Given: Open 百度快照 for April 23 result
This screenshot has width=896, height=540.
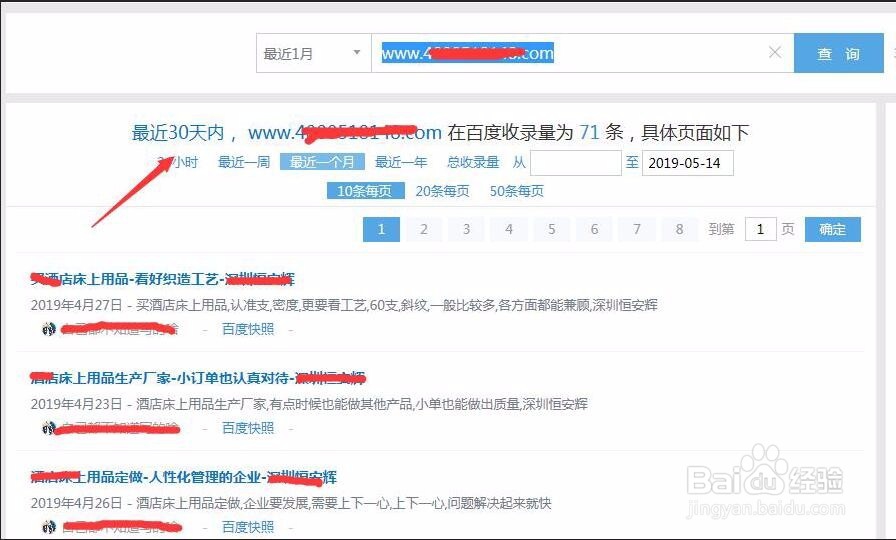Looking at the screenshot, I should [248, 428].
